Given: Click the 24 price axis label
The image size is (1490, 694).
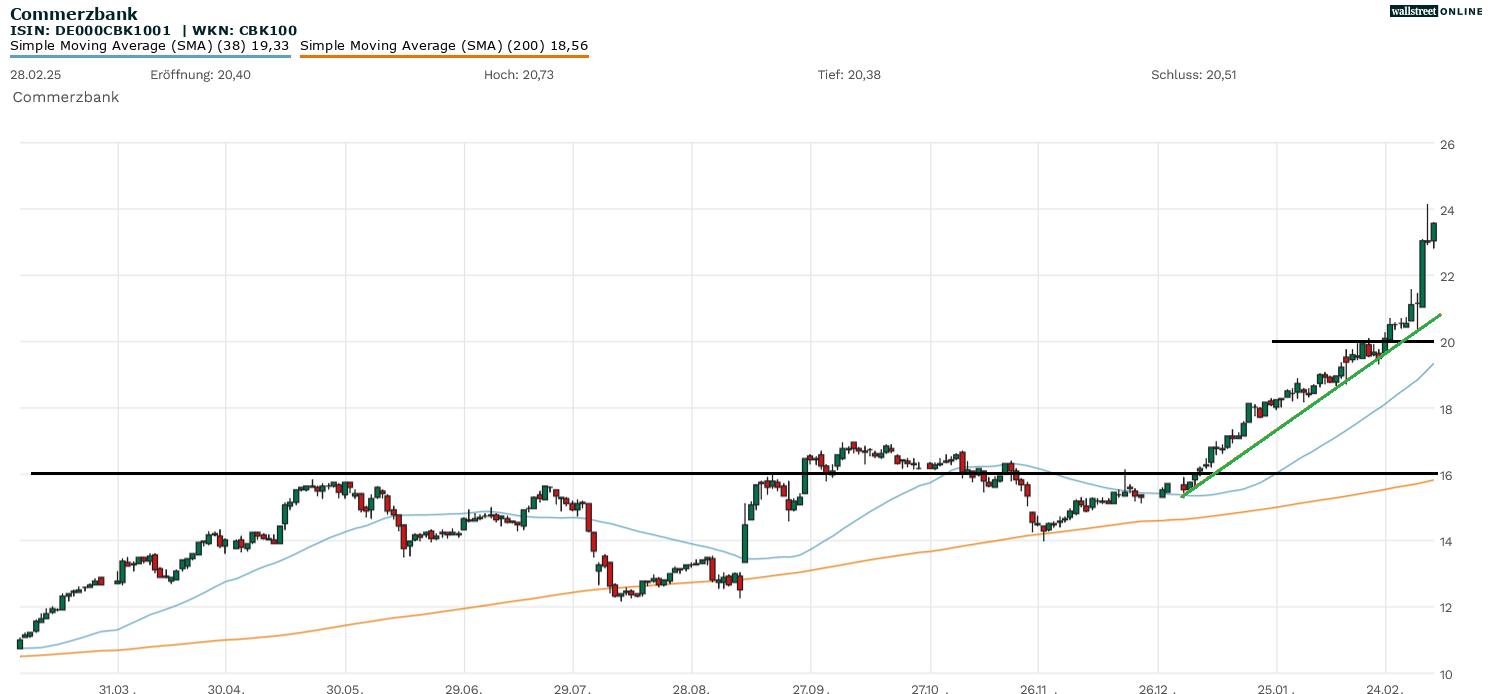Looking at the screenshot, I should (x=1447, y=210).
